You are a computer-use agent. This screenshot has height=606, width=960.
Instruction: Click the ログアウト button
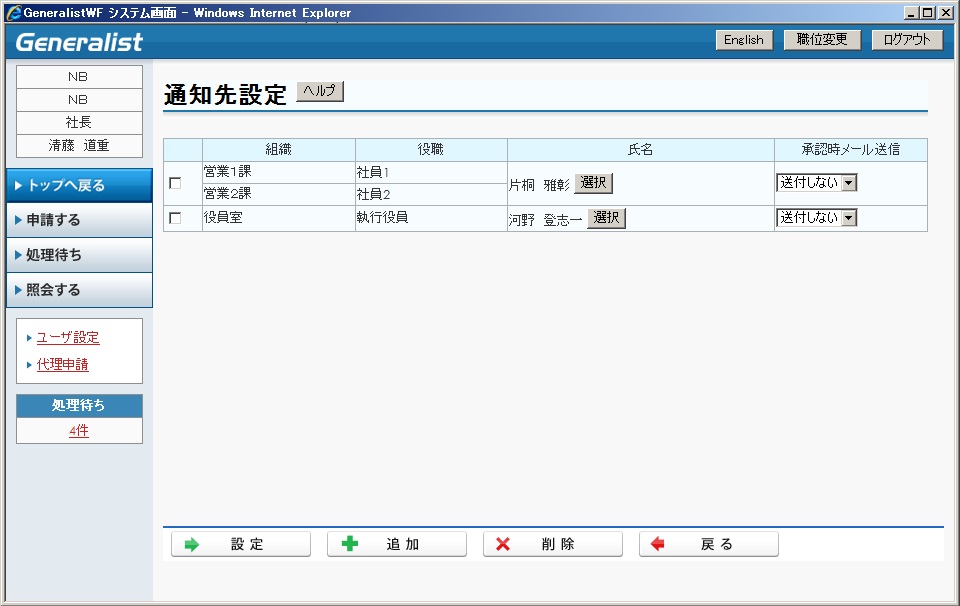[907, 40]
